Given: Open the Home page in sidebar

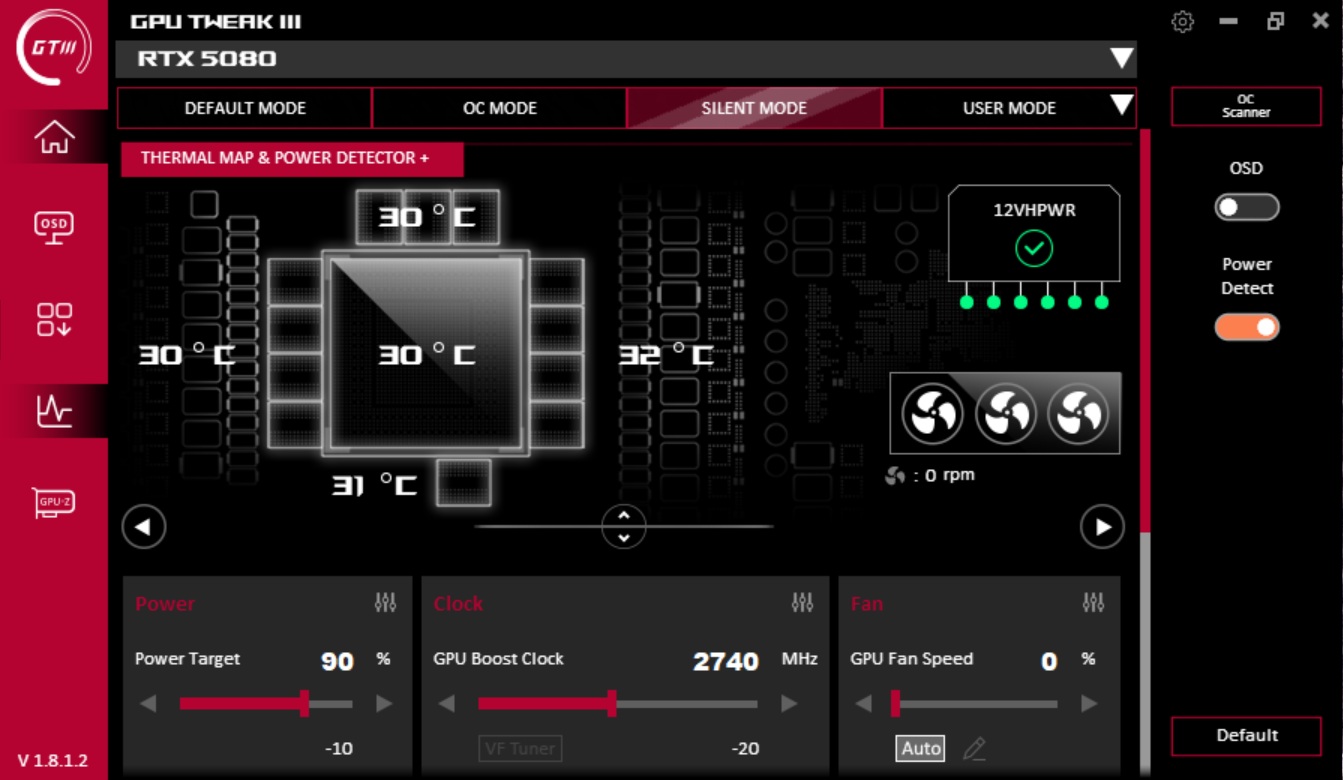Looking at the screenshot, I should pos(54,136).
